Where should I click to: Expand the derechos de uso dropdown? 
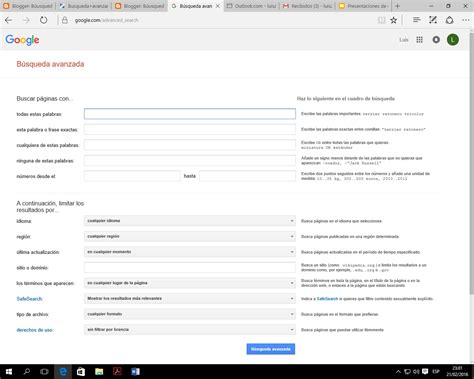[x=190, y=330]
